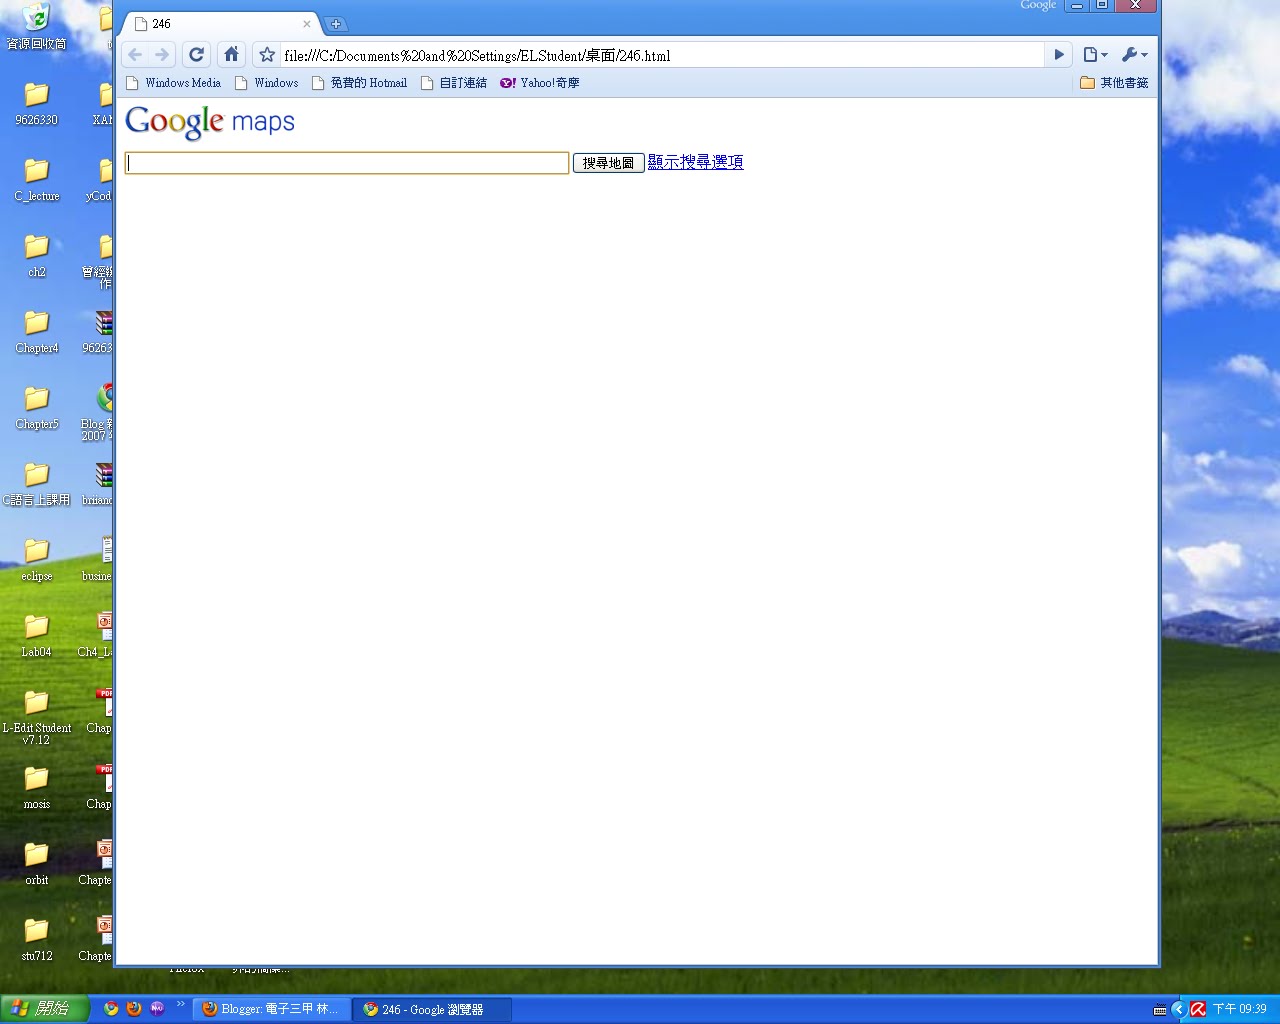
Task: Open the L-Edit Student v7.12 folder
Action: (36, 717)
